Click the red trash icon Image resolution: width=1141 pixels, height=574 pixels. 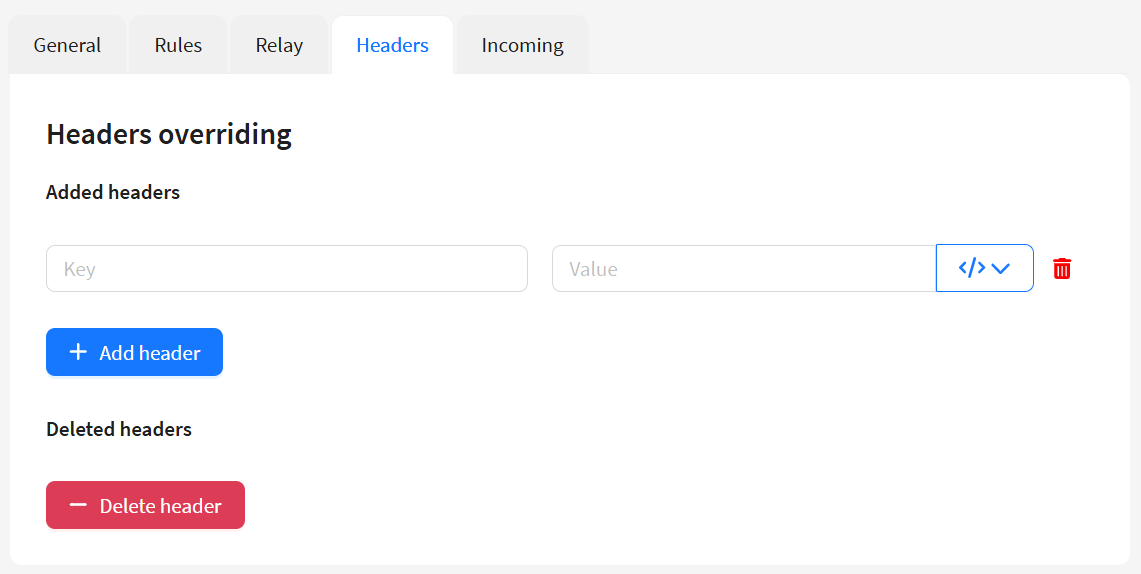point(1062,268)
